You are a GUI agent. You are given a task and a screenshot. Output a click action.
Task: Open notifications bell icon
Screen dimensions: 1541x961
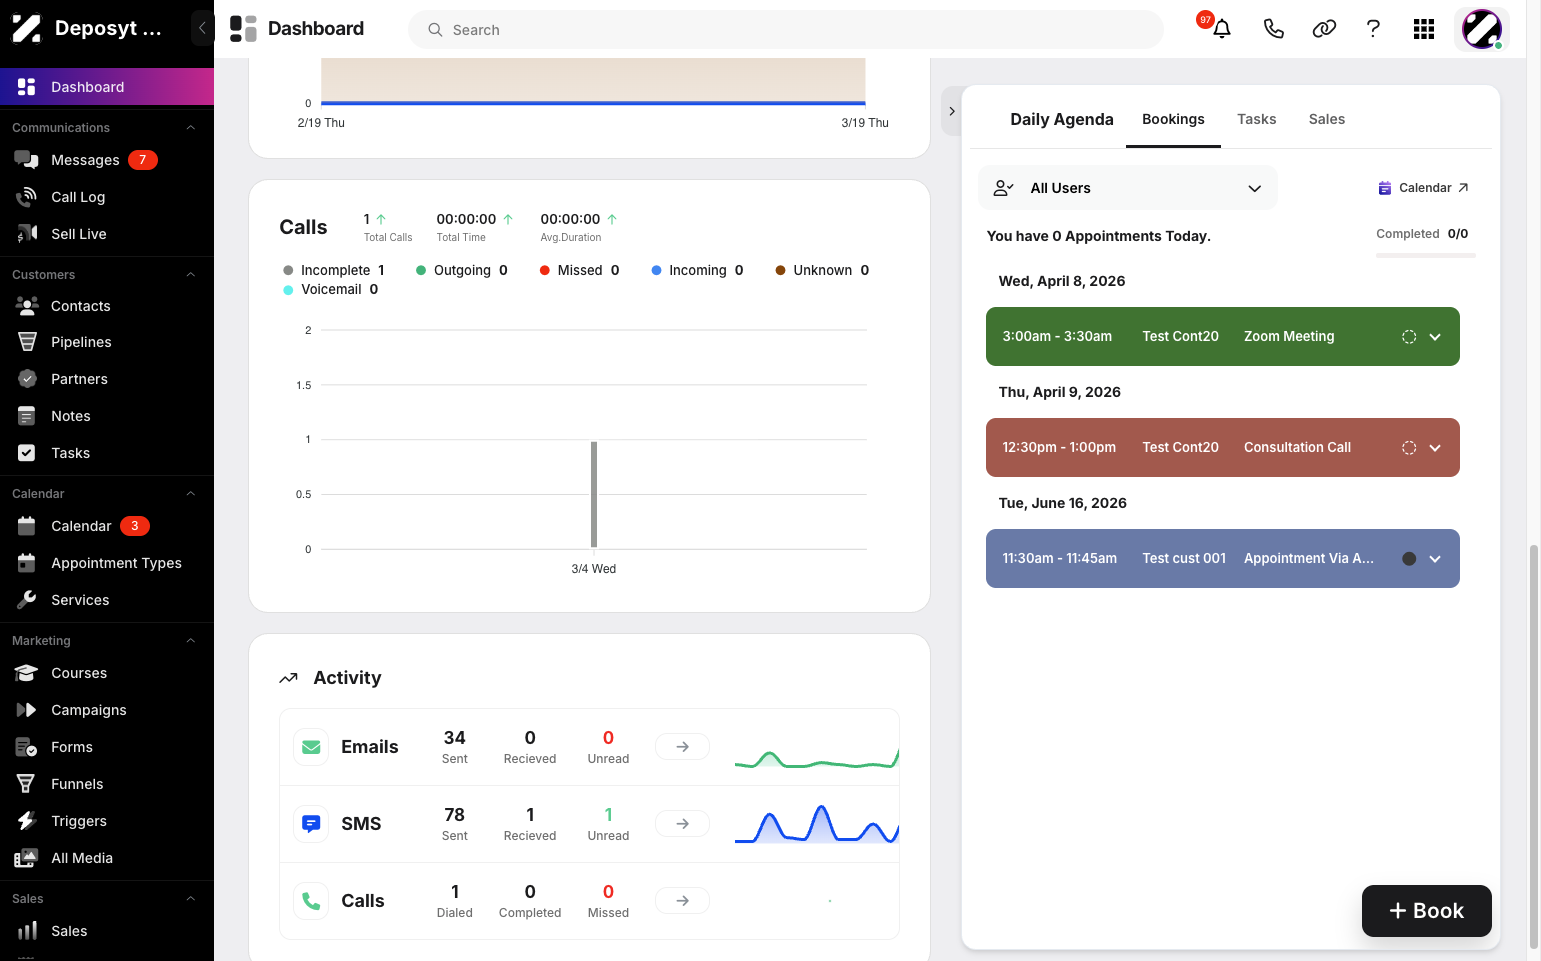1221,29
